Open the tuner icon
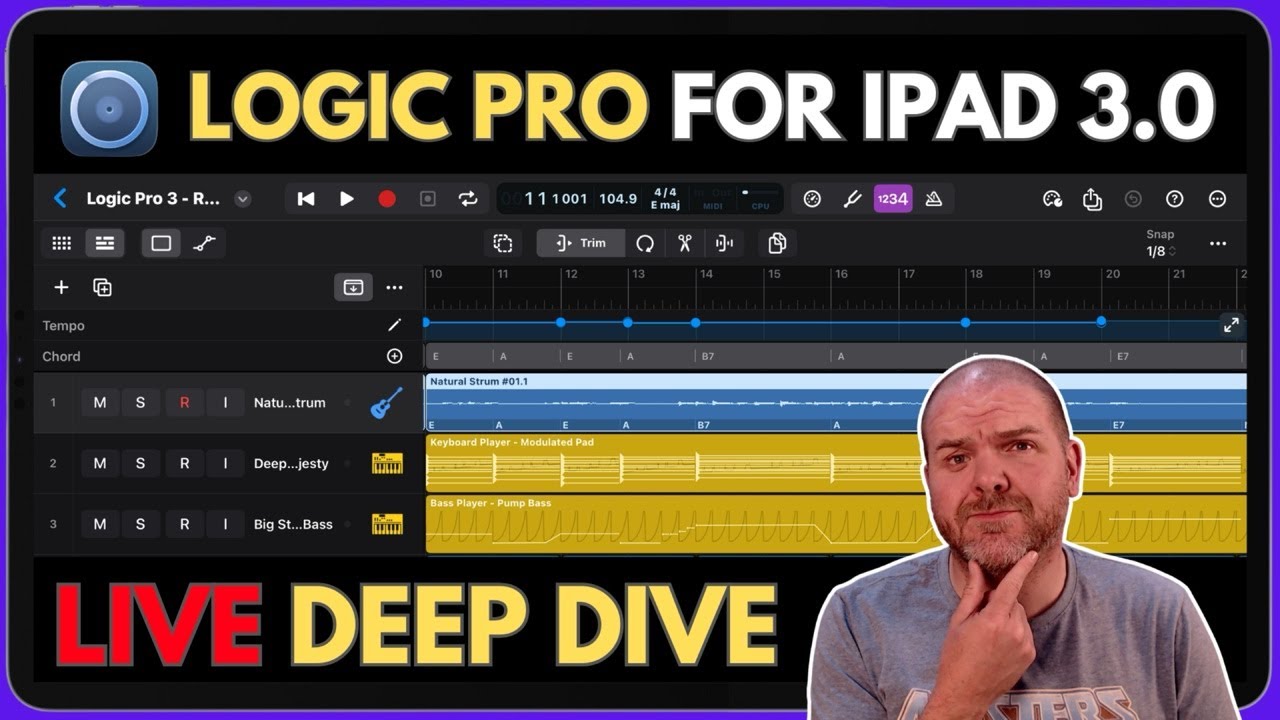Image resolution: width=1280 pixels, height=720 pixels. coord(852,199)
